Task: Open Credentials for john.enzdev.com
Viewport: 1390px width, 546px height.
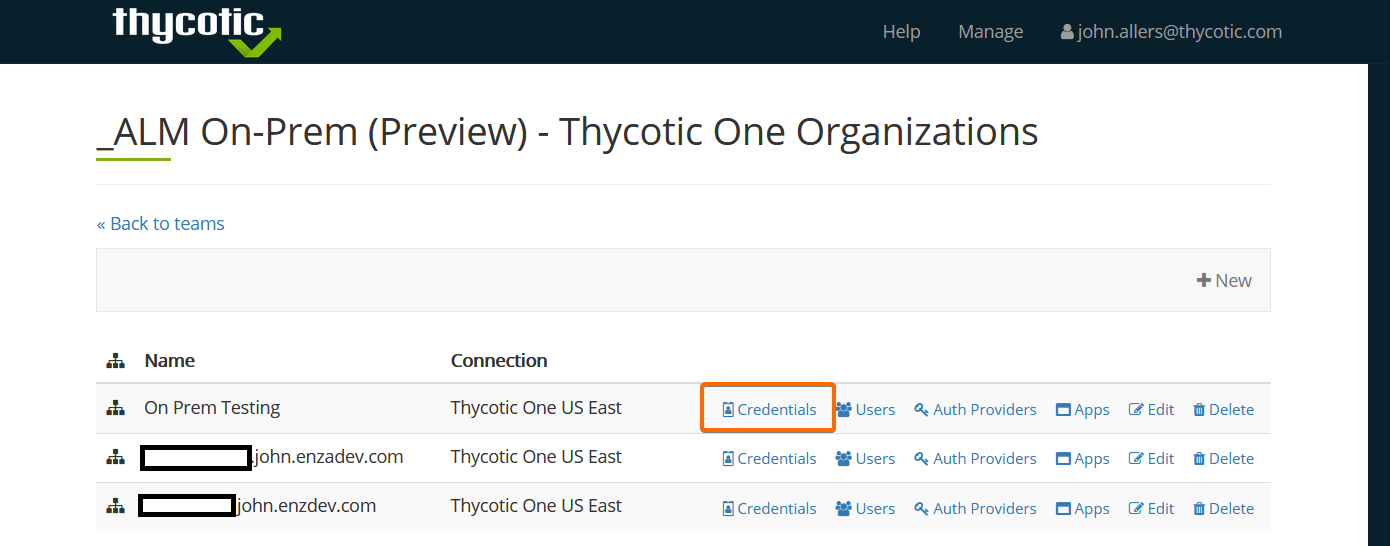Action: pyautogui.click(x=769, y=508)
